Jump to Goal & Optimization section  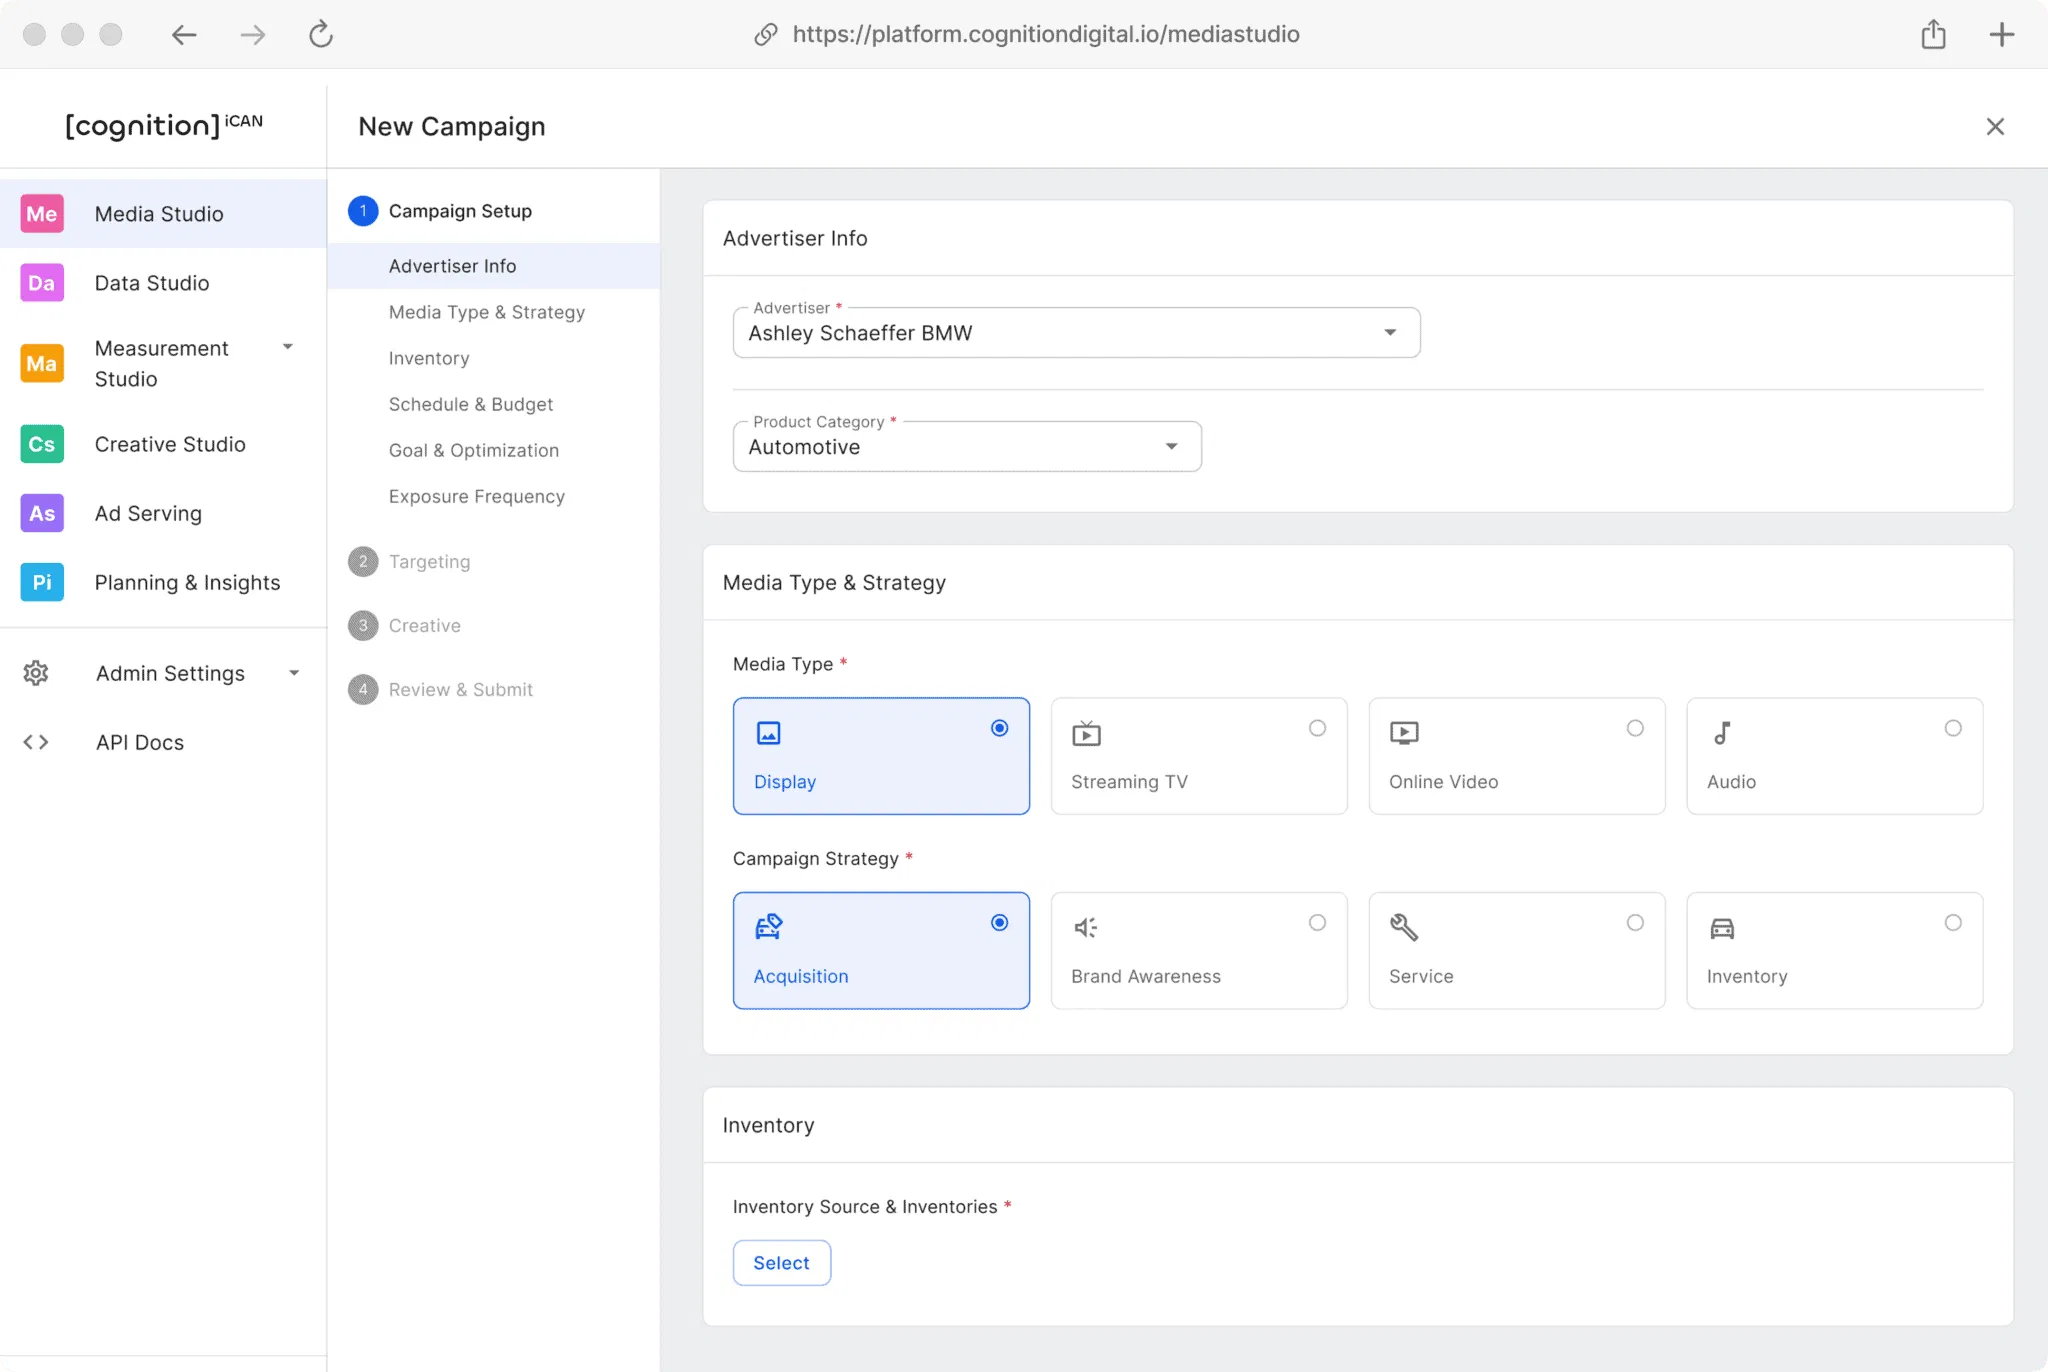click(474, 450)
